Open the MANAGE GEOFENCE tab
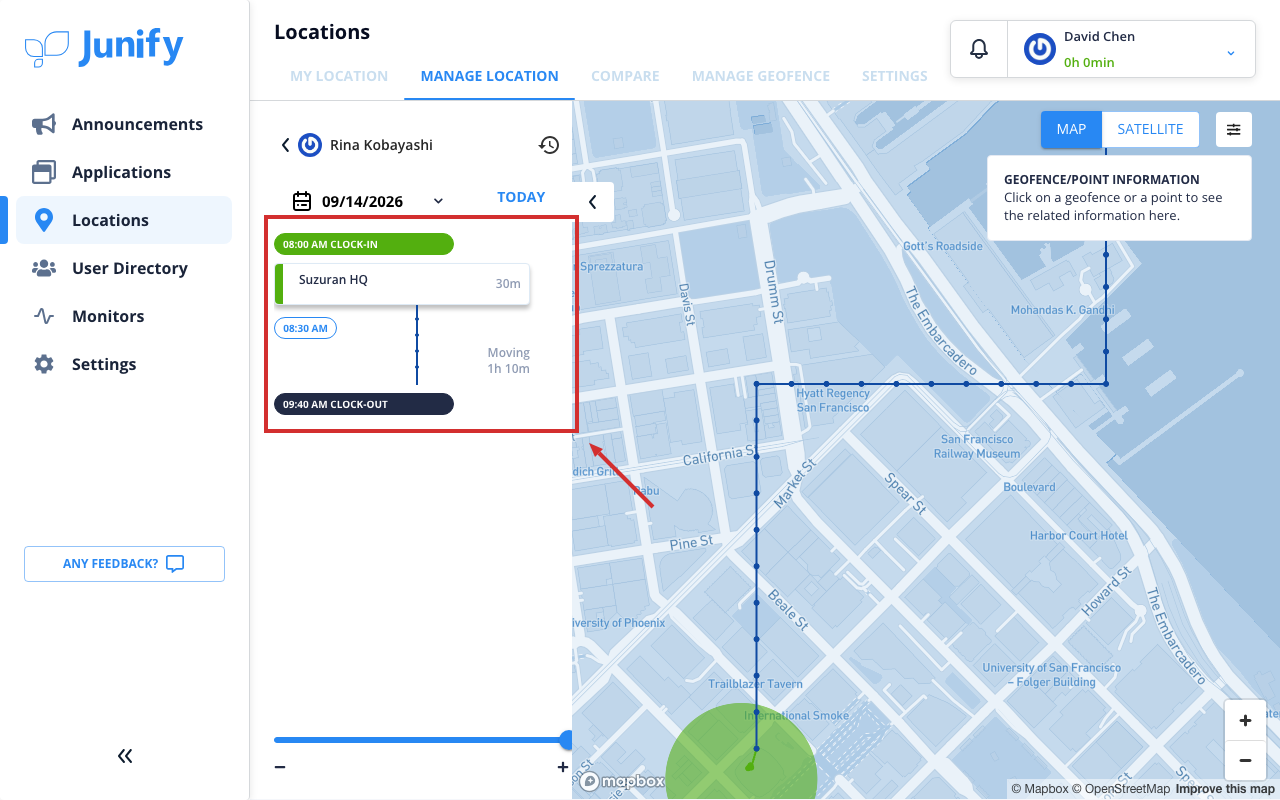1280x800 pixels. 761,76
